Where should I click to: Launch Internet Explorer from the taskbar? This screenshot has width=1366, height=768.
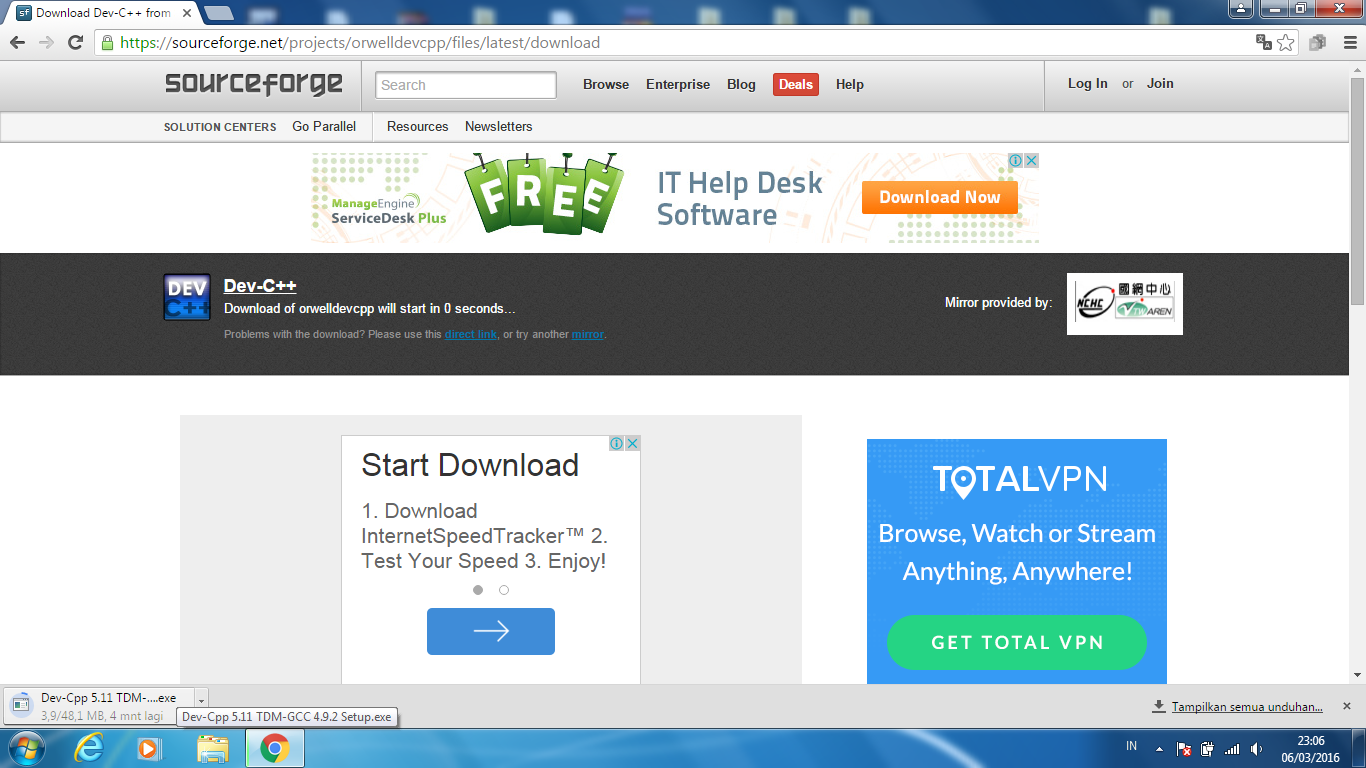point(89,748)
